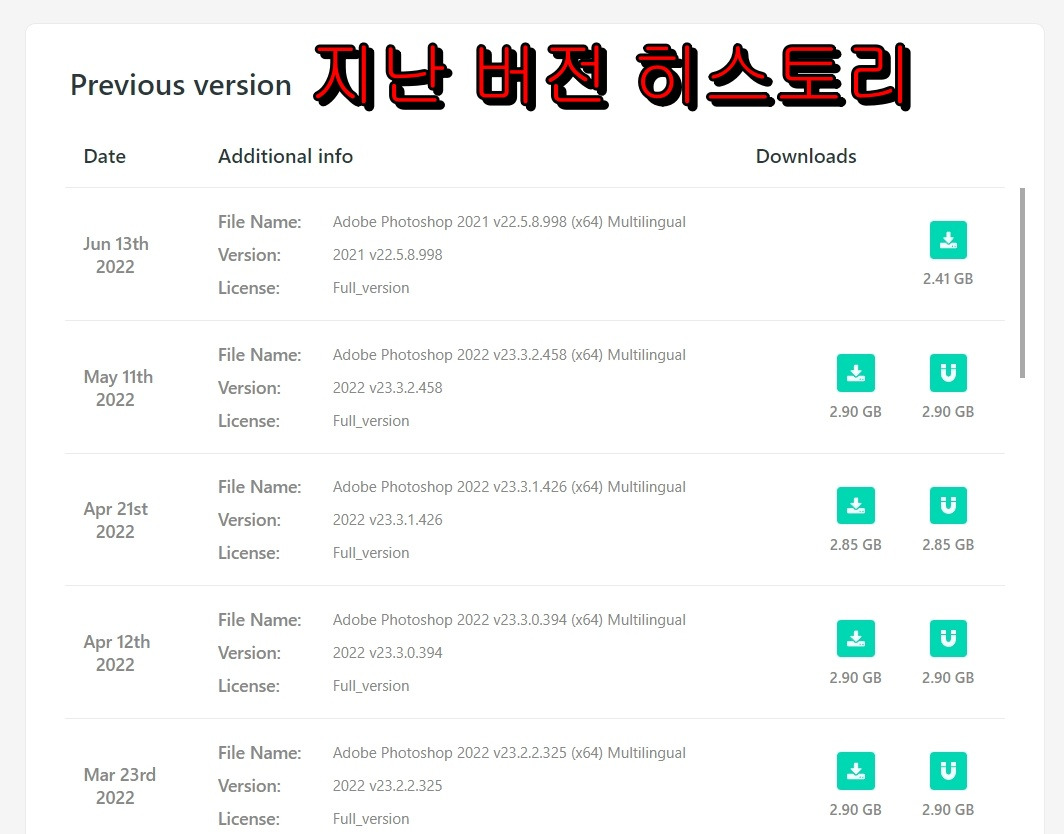Open the torrent download icon beside 2.90 GB for May 11th
The width and height of the screenshot is (1064, 834).
[x=947, y=373]
